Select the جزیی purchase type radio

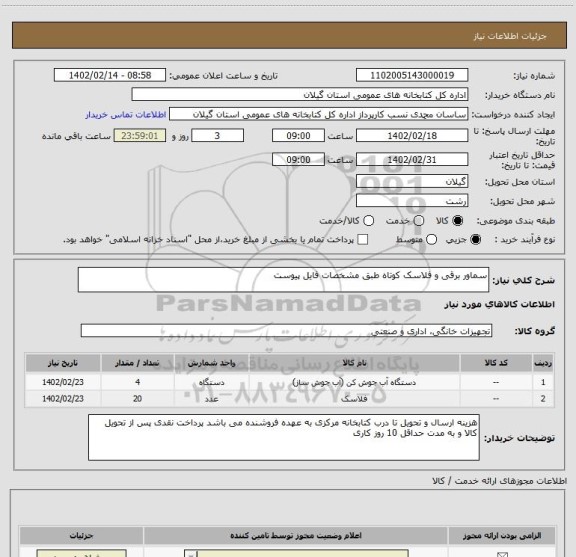click(x=475, y=240)
